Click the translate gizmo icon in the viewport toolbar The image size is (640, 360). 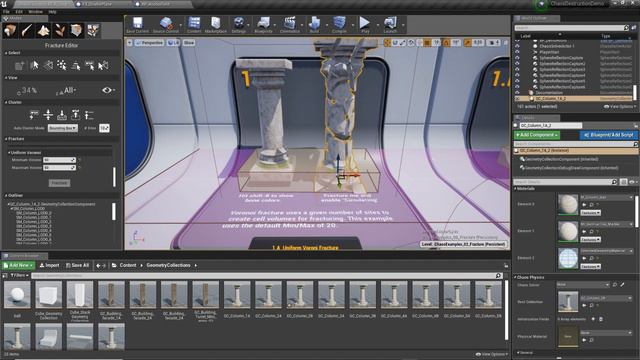387,42
